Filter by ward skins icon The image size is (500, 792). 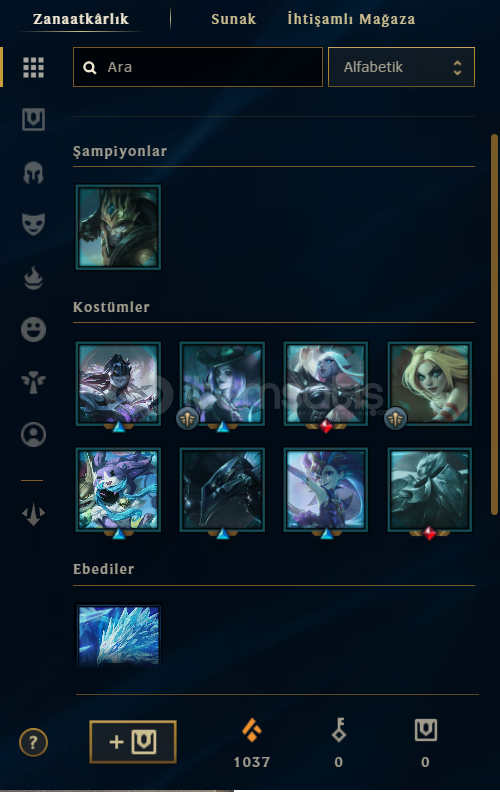[x=33, y=382]
